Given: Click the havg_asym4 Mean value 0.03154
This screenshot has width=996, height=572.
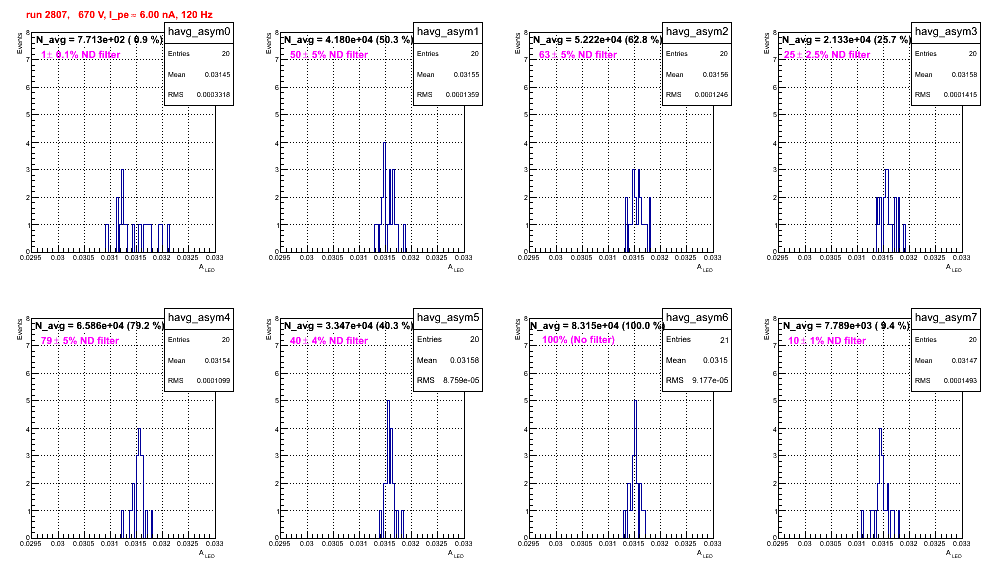Looking at the screenshot, I should point(217,360).
